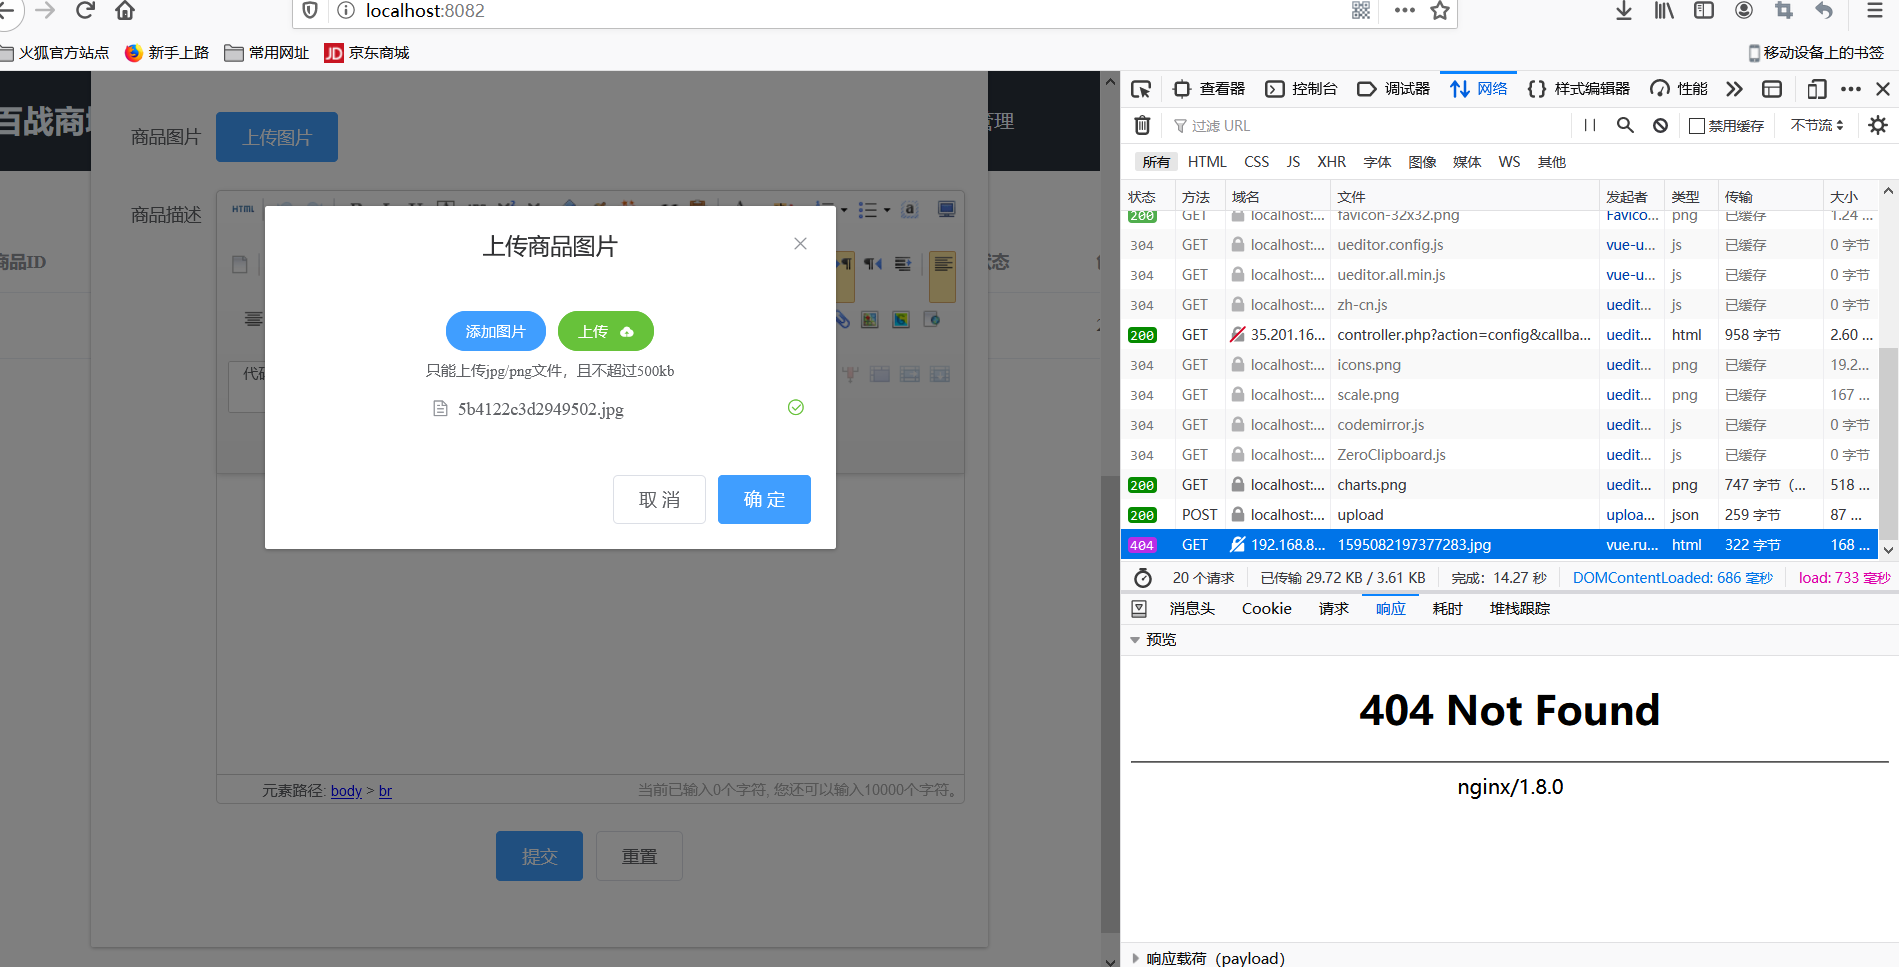Viewport: 1899px width, 967px height.
Task: Open uploaded file 5b4122c3d2949502.jpg
Action: pos(541,409)
